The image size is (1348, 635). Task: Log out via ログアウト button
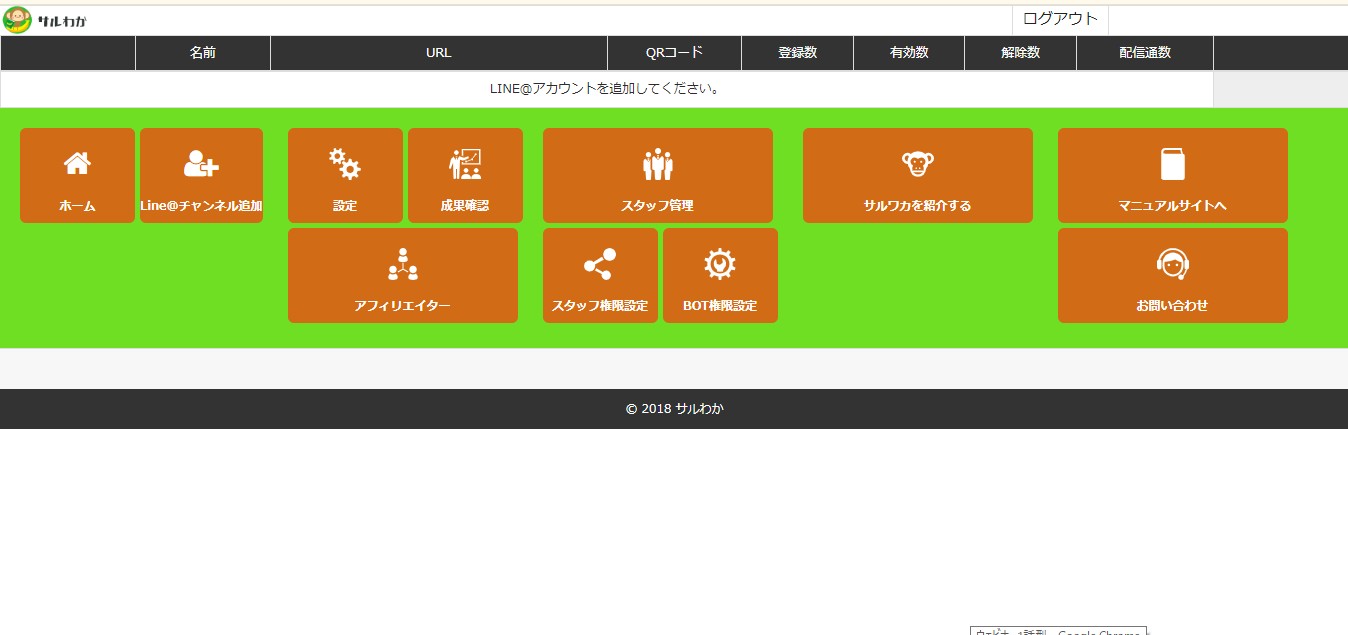[x=1060, y=19]
